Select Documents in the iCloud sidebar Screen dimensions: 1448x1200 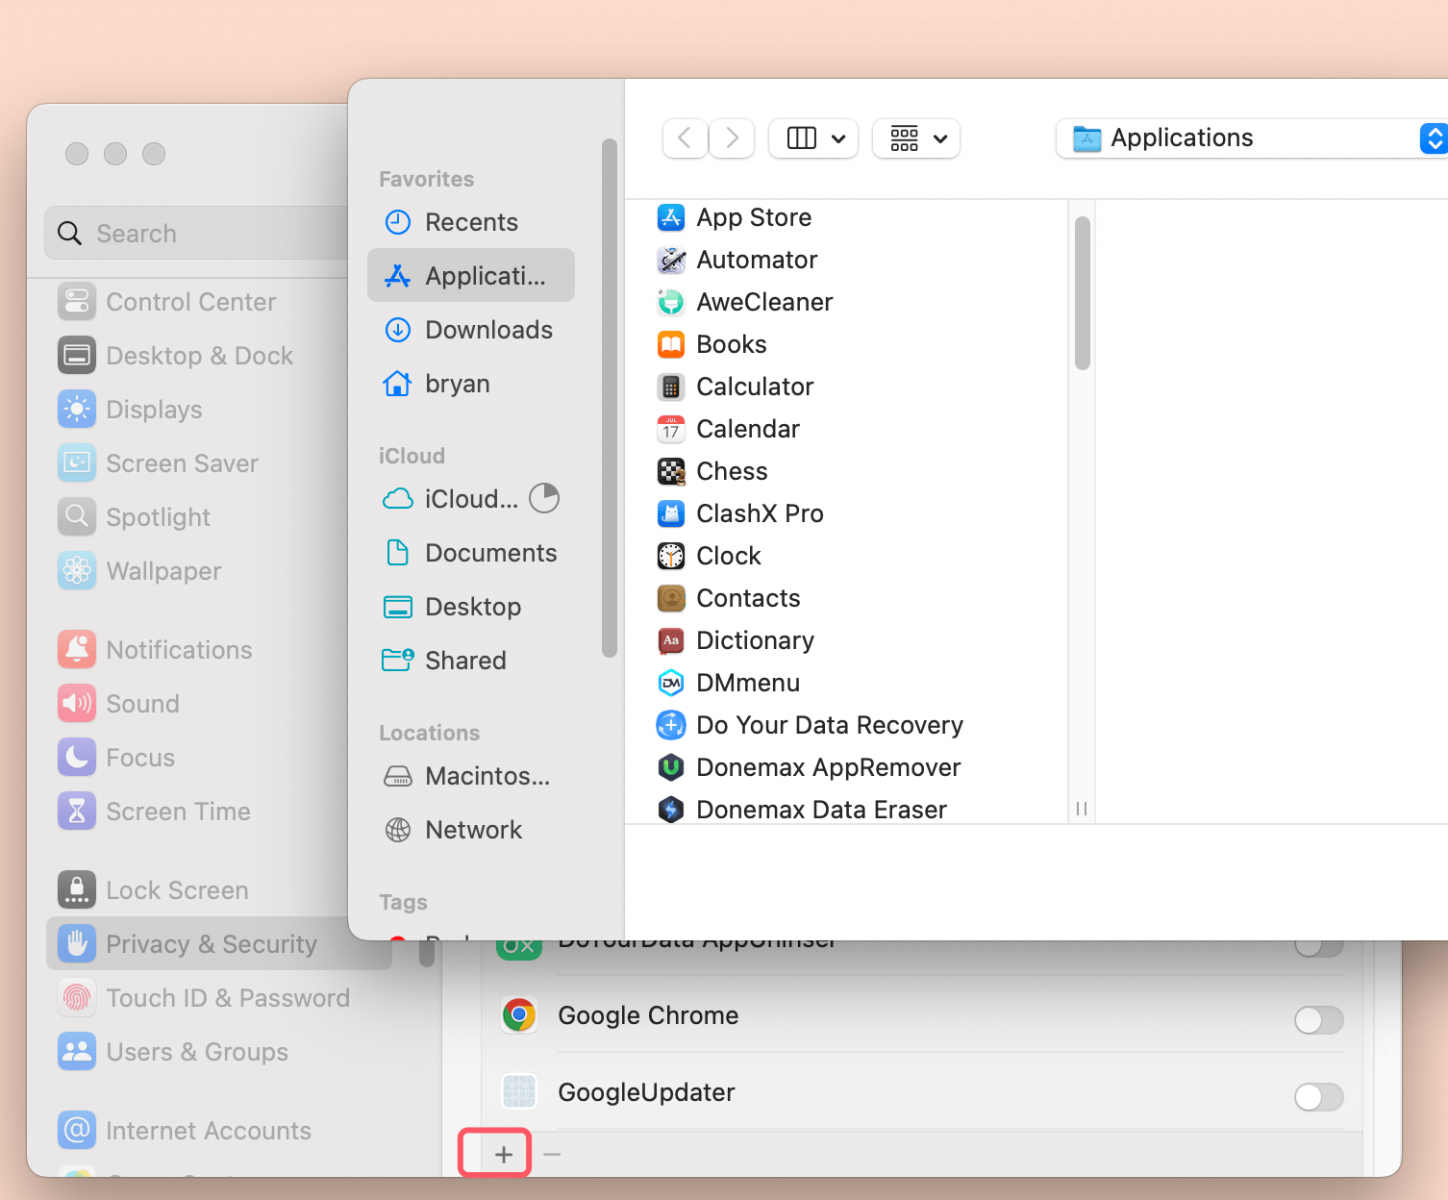click(490, 553)
